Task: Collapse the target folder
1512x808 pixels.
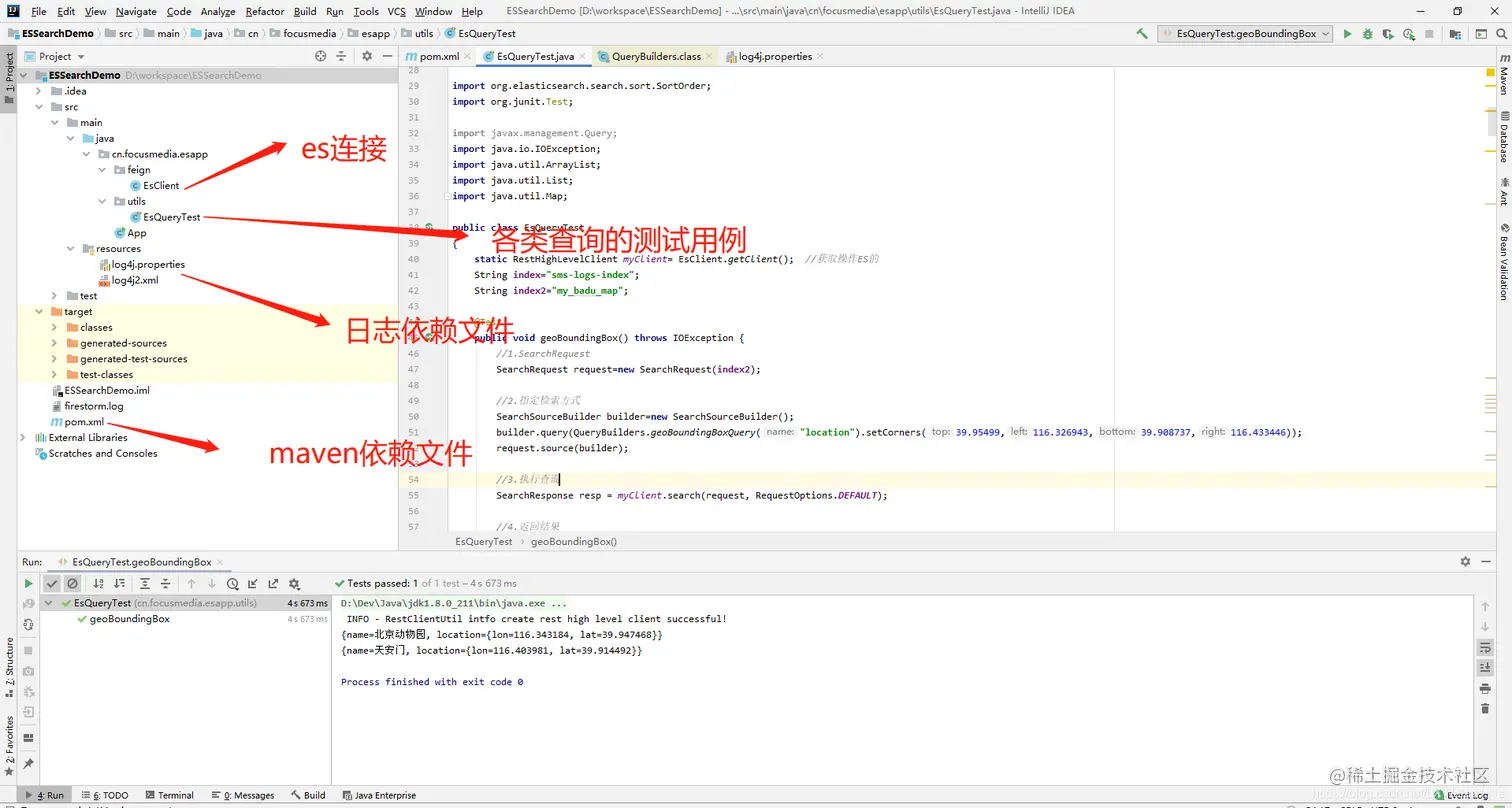Action: coord(40,312)
